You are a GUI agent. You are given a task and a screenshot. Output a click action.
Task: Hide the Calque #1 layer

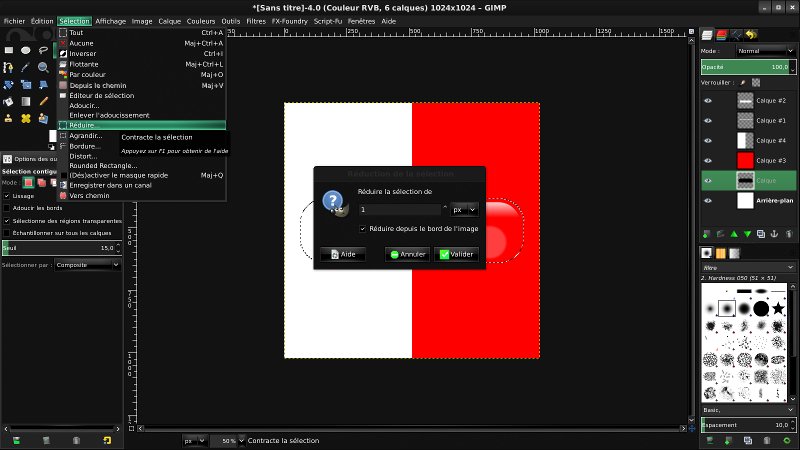(x=708, y=120)
